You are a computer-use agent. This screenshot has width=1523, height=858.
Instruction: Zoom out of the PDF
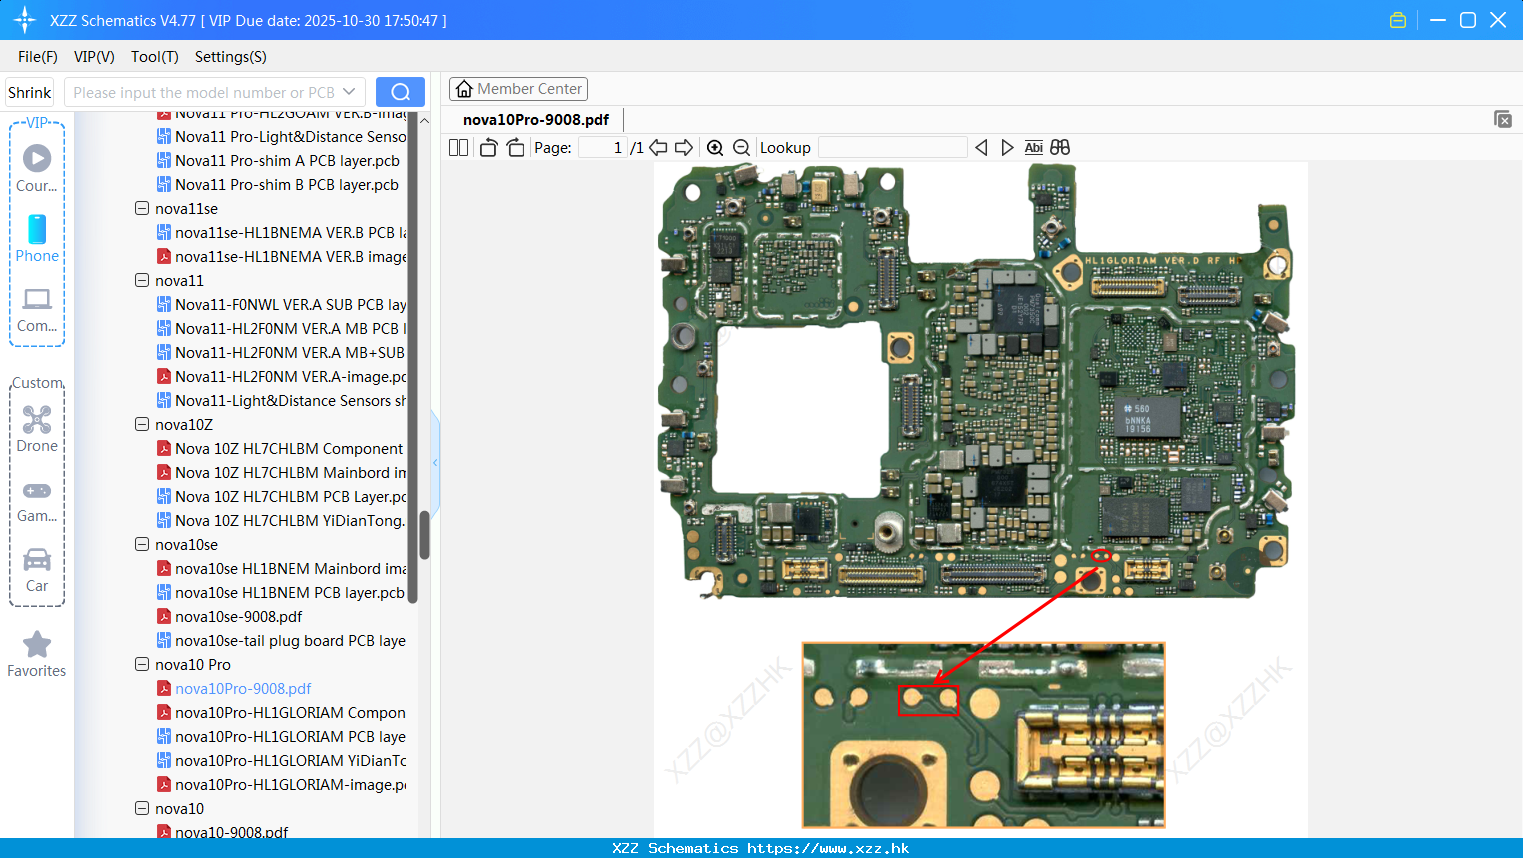pyautogui.click(x=741, y=148)
